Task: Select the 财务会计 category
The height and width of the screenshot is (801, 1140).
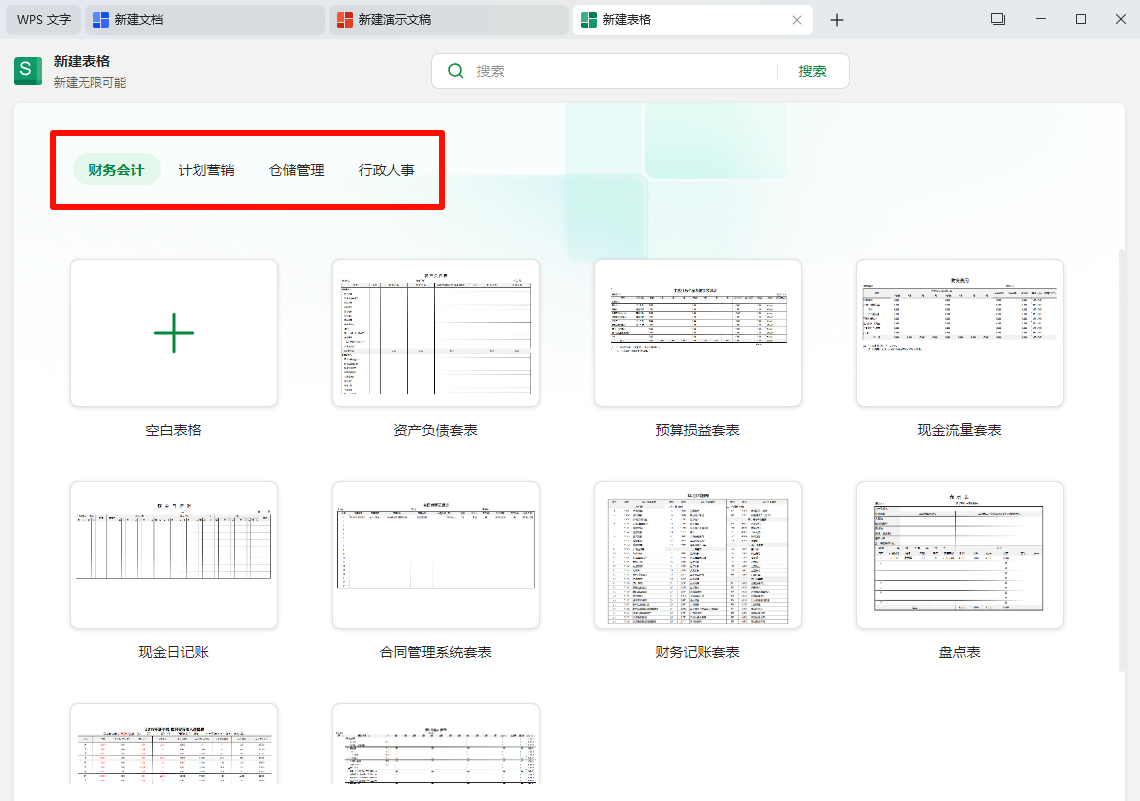Action: [x=115, y=169]
